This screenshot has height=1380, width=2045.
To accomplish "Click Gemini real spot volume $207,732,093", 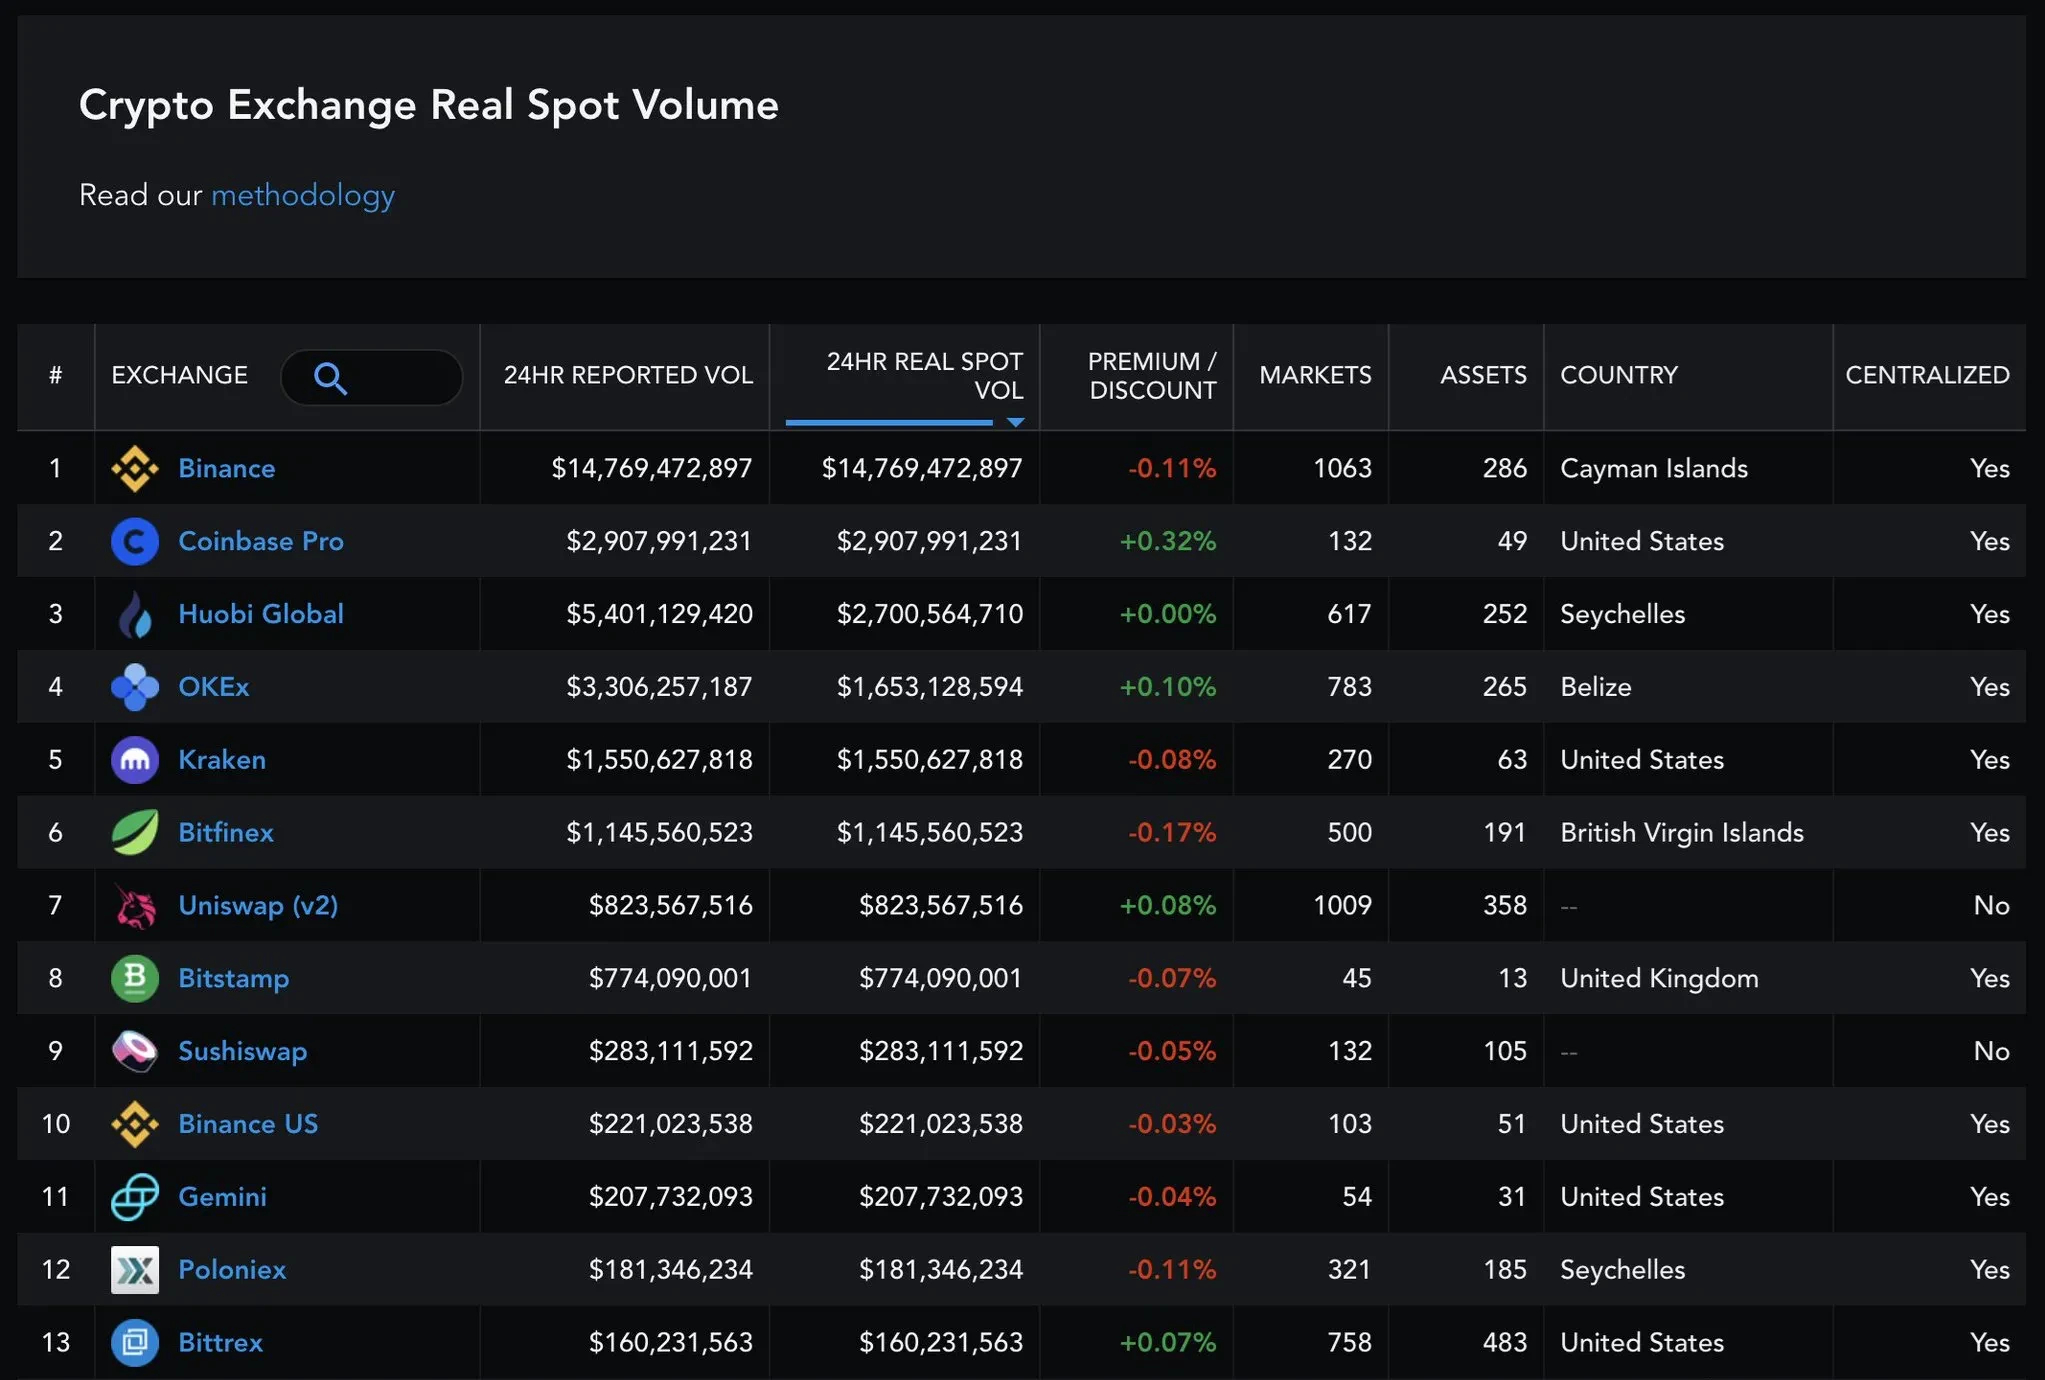I will coord(941,1197).
